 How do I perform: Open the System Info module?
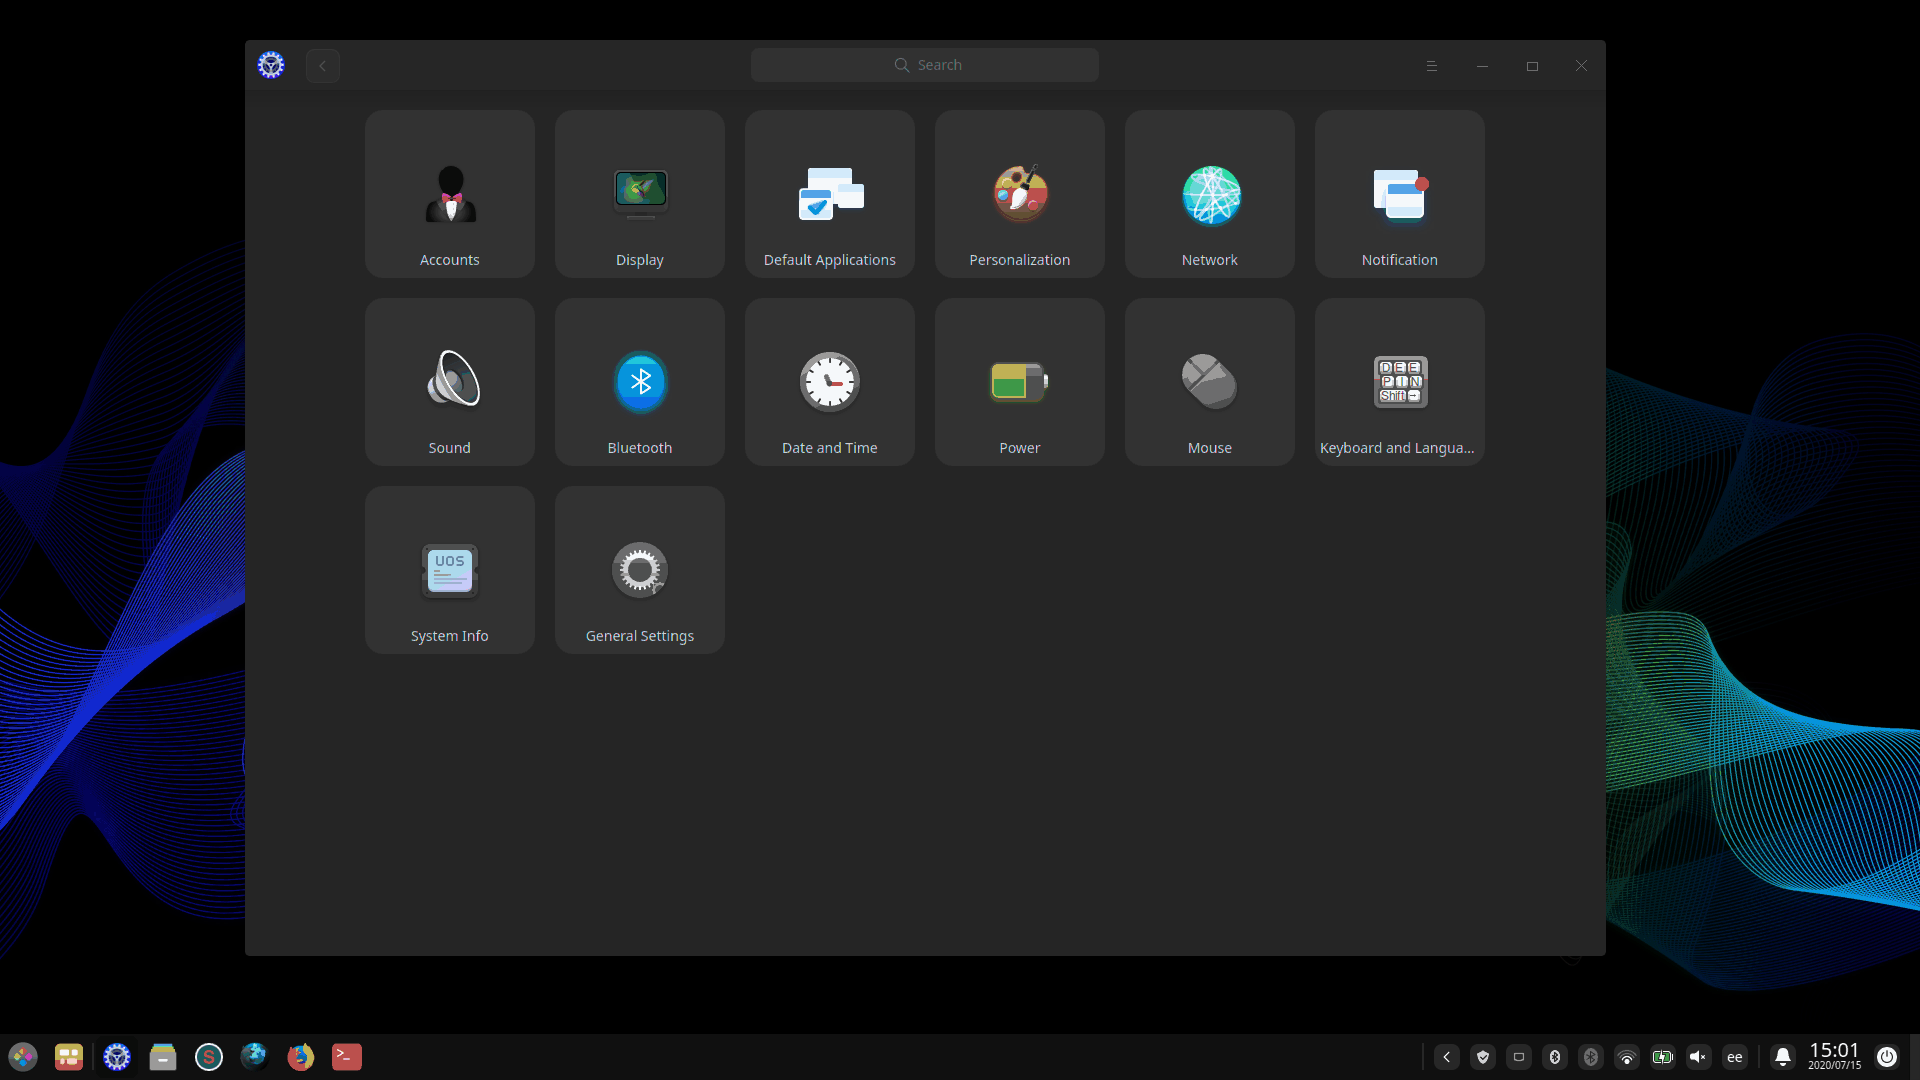450,570
